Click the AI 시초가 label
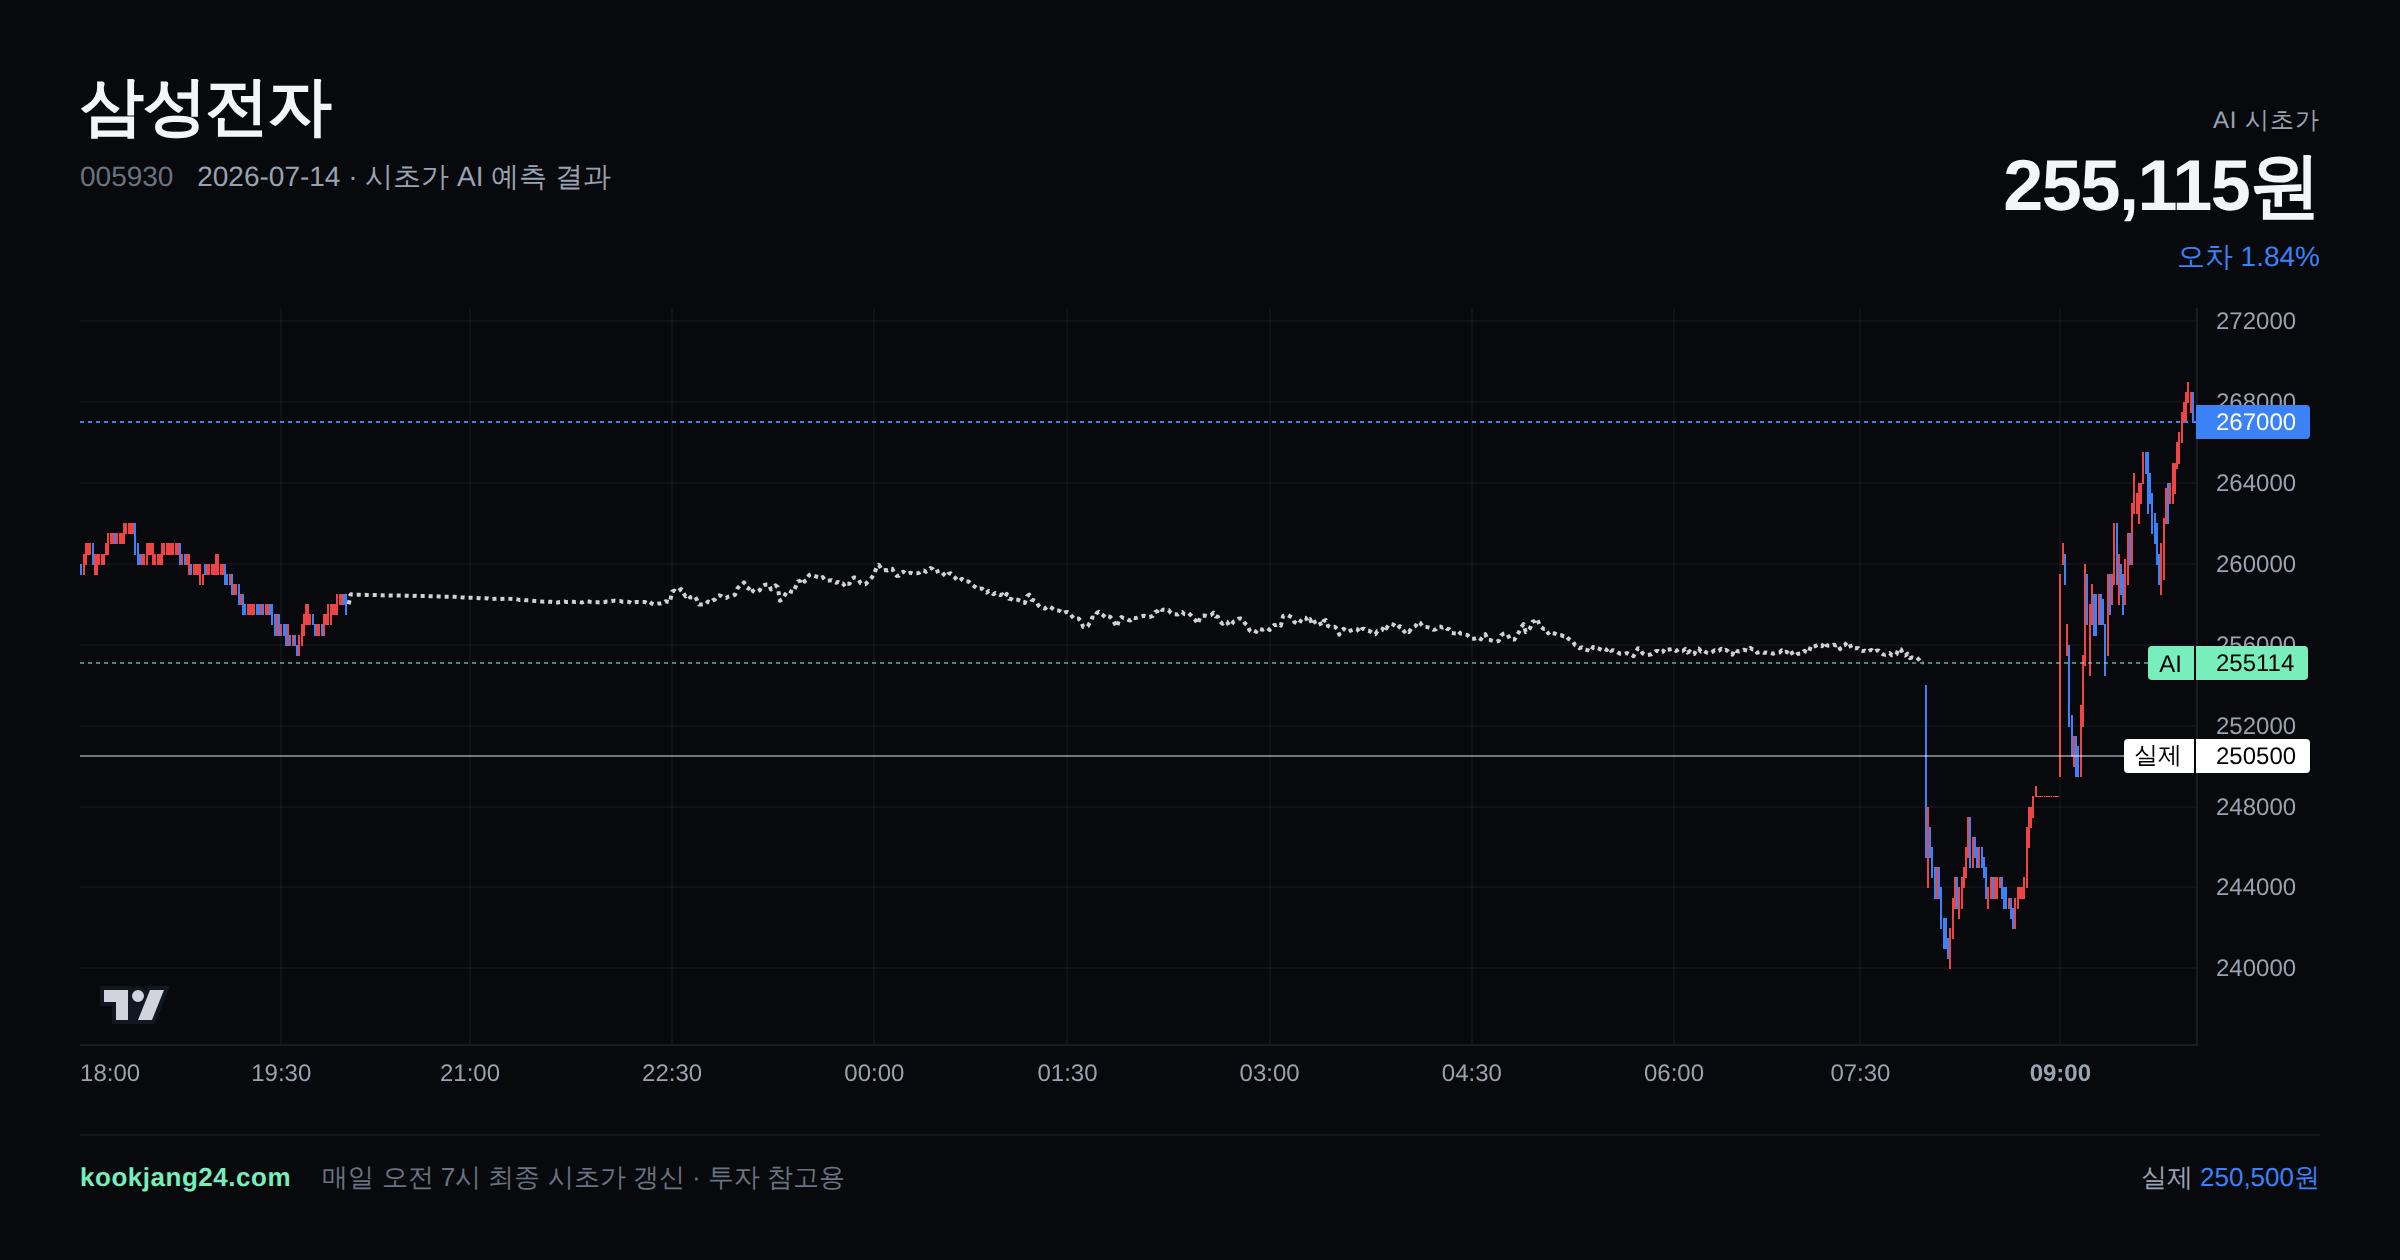2400x1260 pixels. click(2265, 120)
